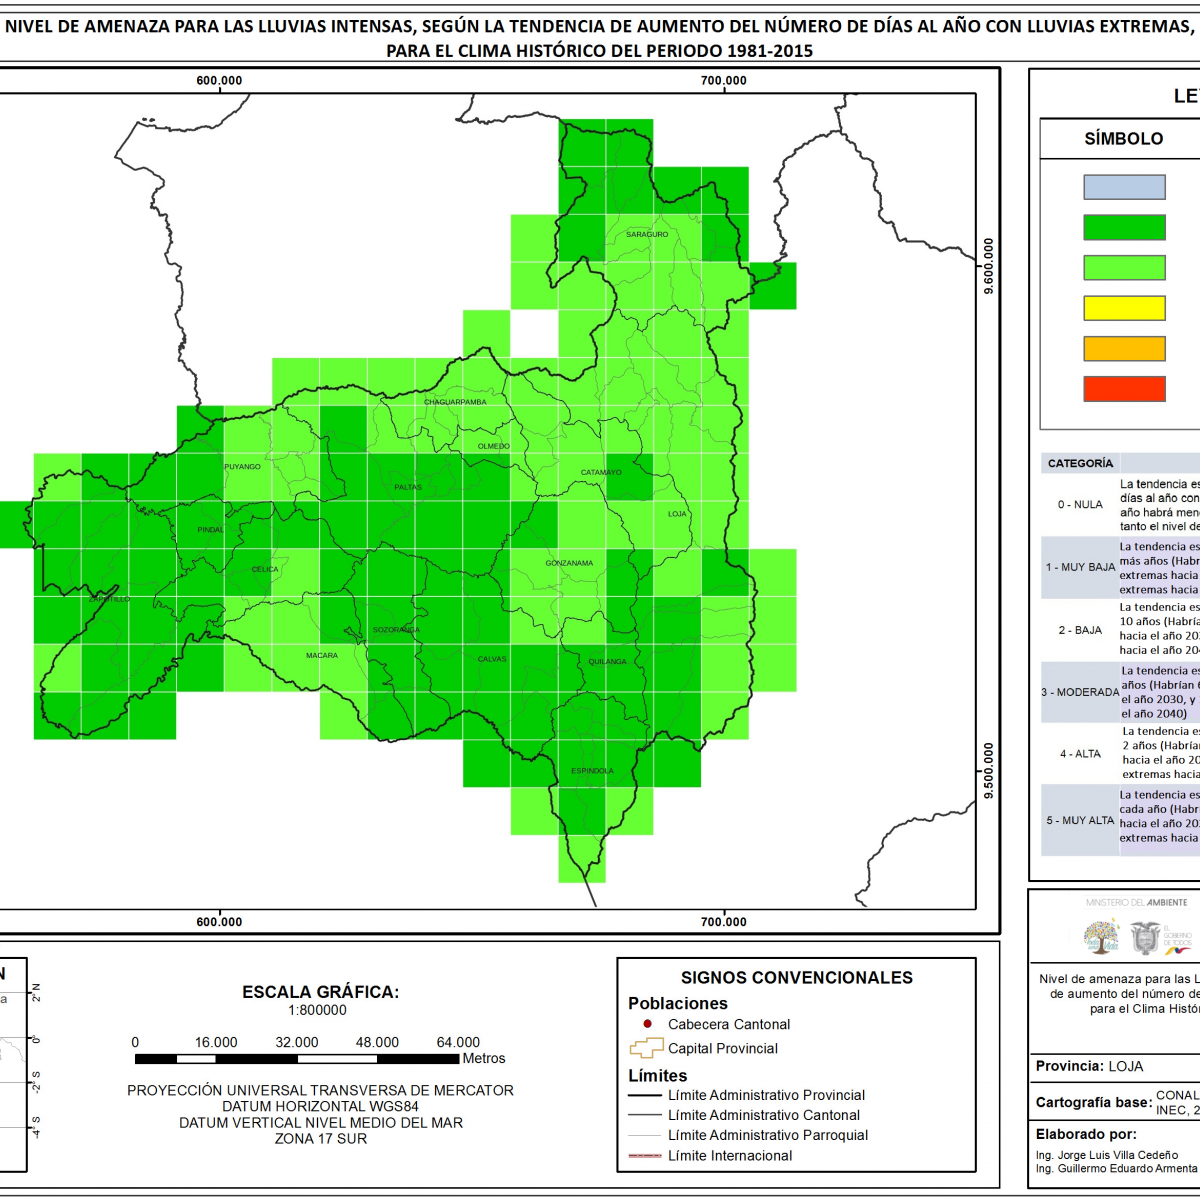1200x1200 pixels.
Task: Click the CATAMAYO canton label
Action: pos(601,472)
